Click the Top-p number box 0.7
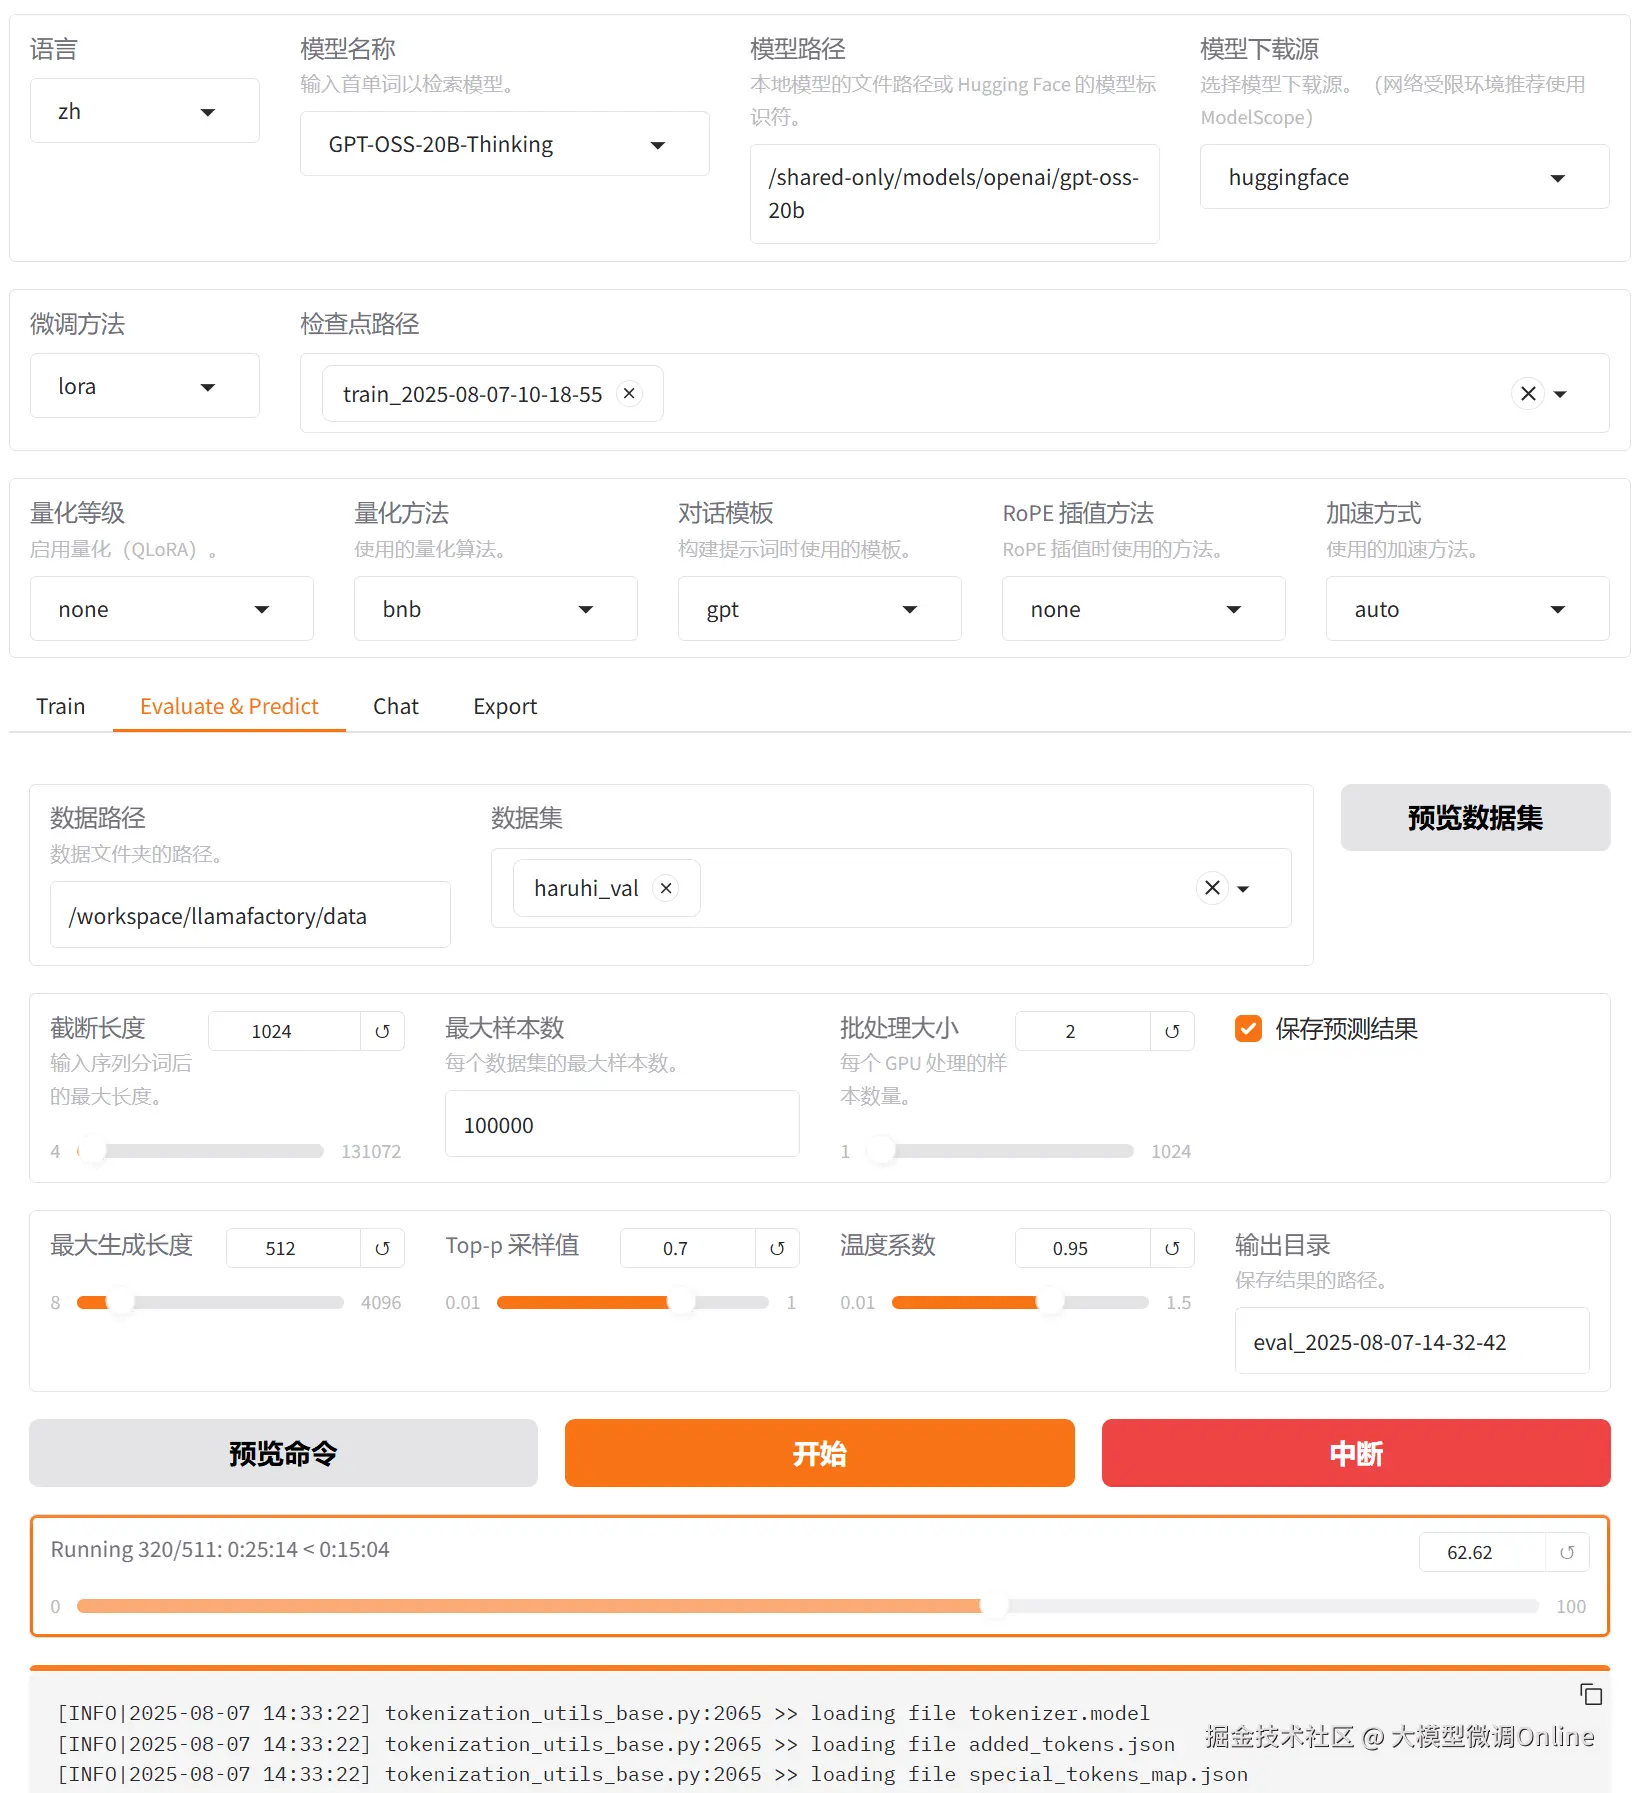The image size is (1637, 1793). [x=688, y=1248]
